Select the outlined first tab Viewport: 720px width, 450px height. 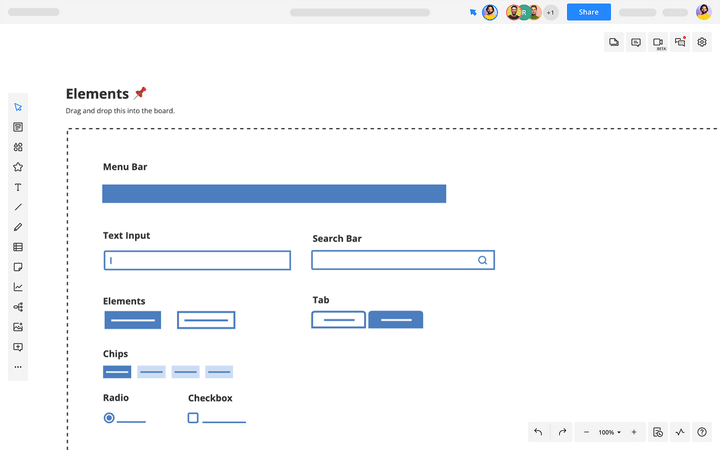point(338,320)
